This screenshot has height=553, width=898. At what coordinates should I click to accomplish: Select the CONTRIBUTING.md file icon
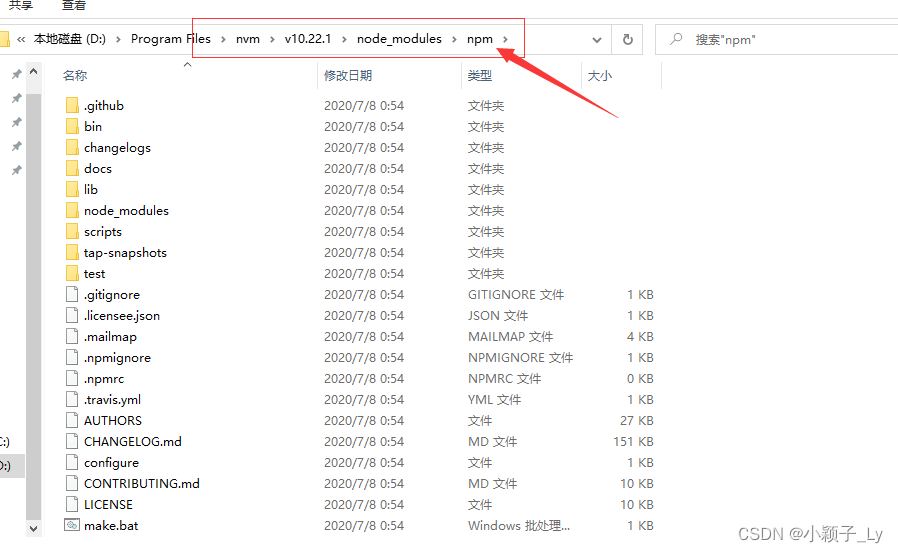point(72,483)
